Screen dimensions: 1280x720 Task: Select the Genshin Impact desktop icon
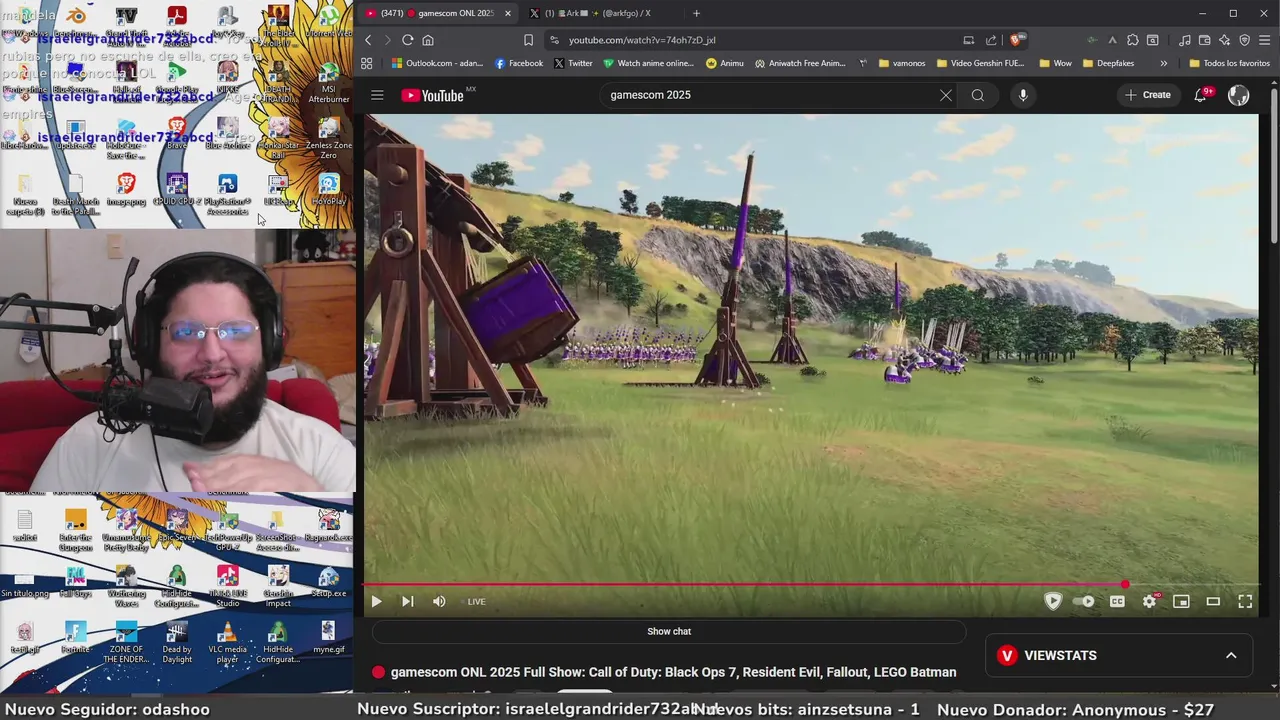[x=278, y=586]
